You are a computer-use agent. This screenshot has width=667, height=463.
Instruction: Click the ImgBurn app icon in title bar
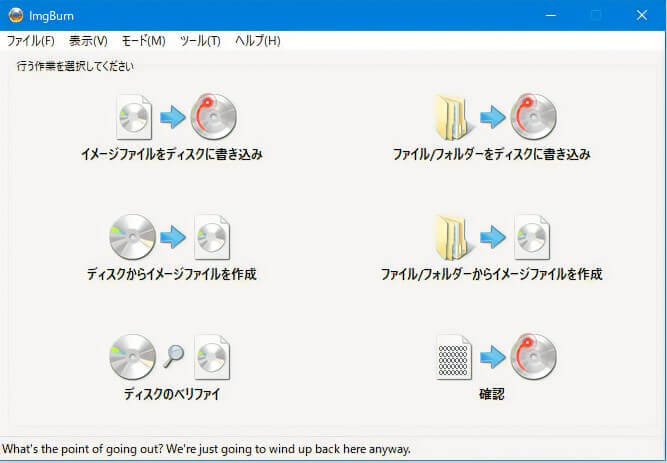(x=14, y=15)
